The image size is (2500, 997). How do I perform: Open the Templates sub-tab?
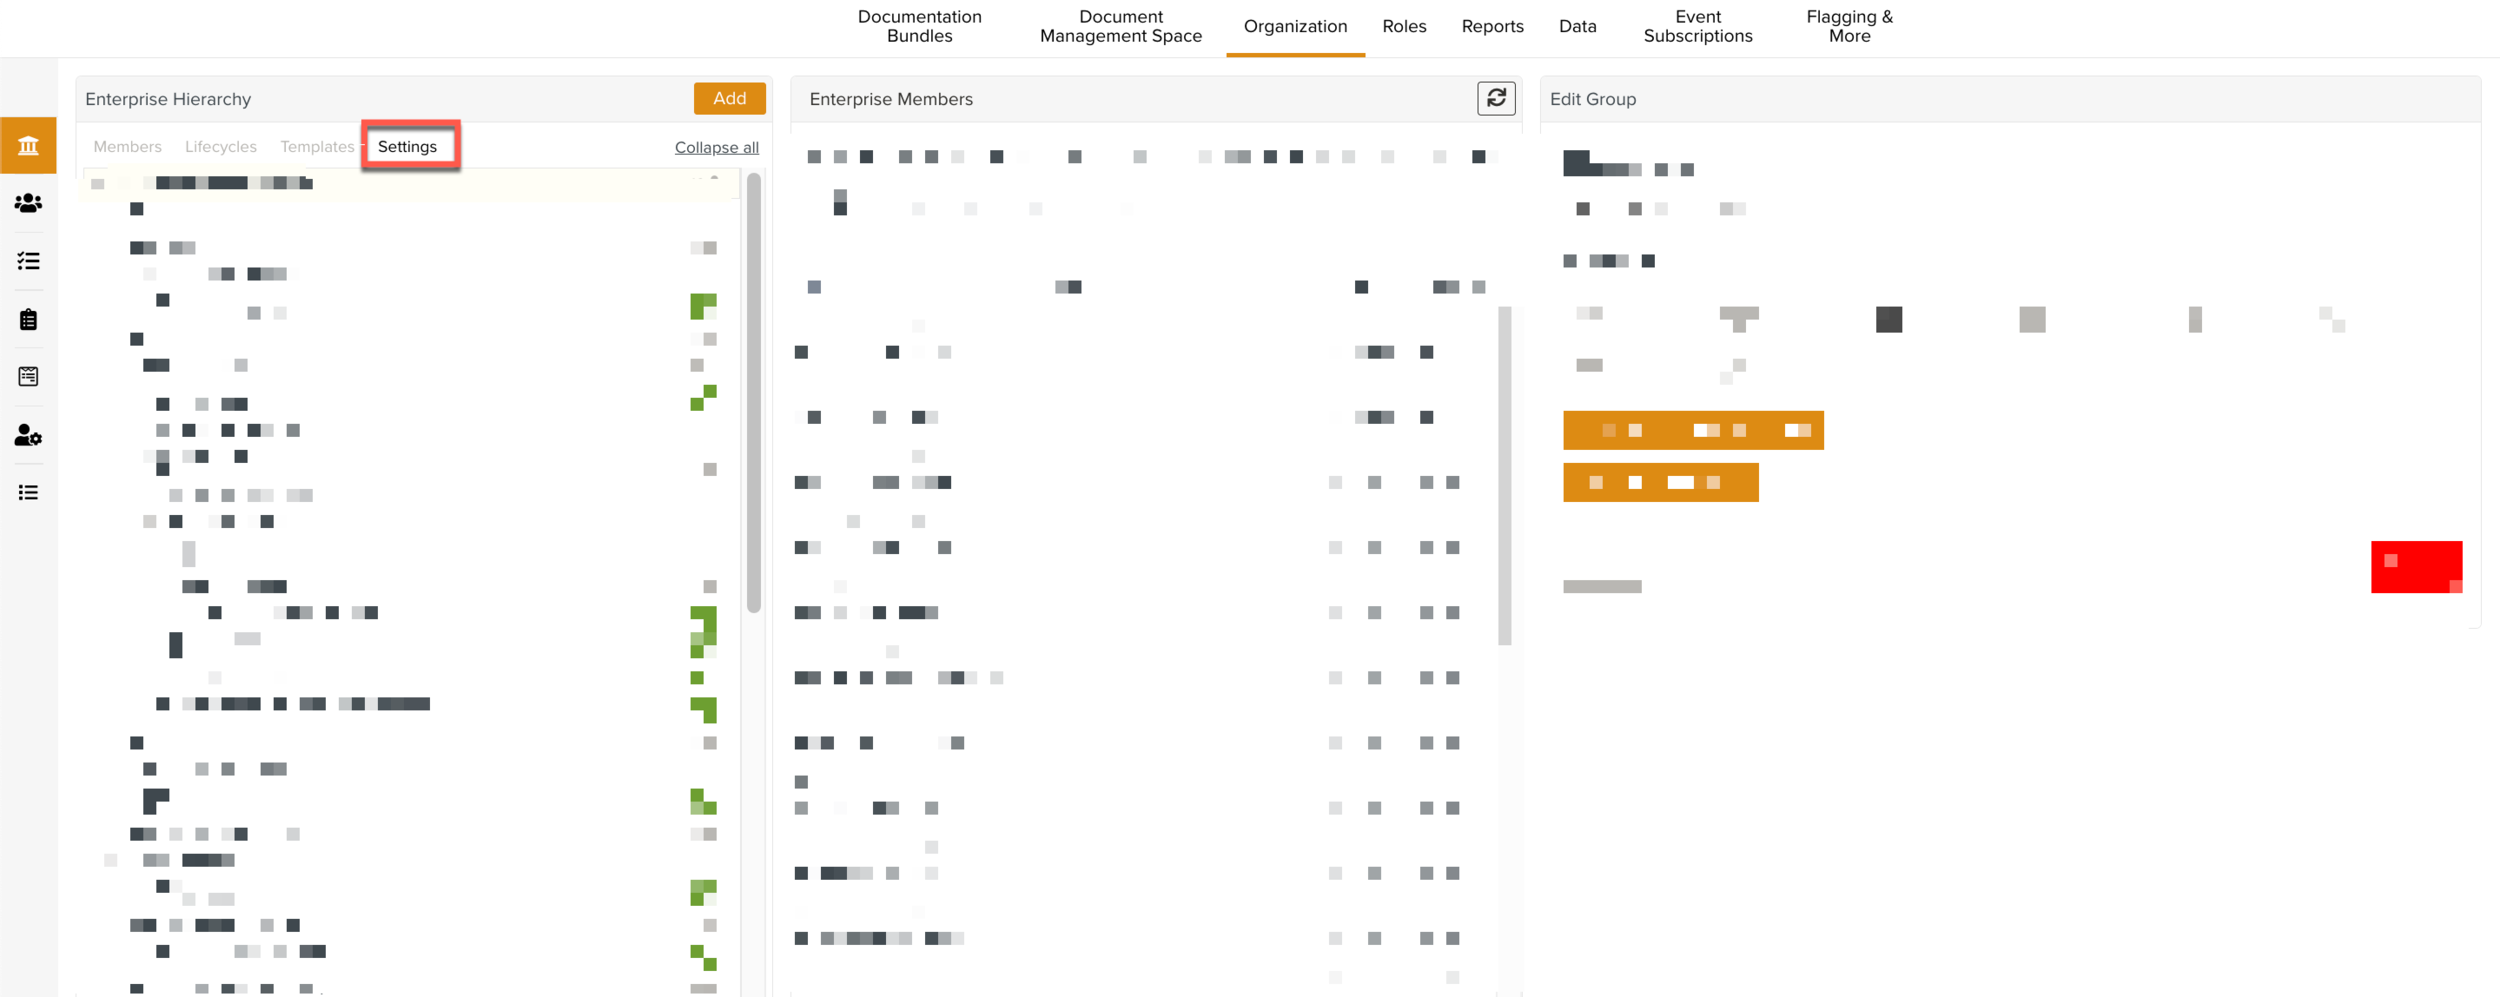point(317,147)
